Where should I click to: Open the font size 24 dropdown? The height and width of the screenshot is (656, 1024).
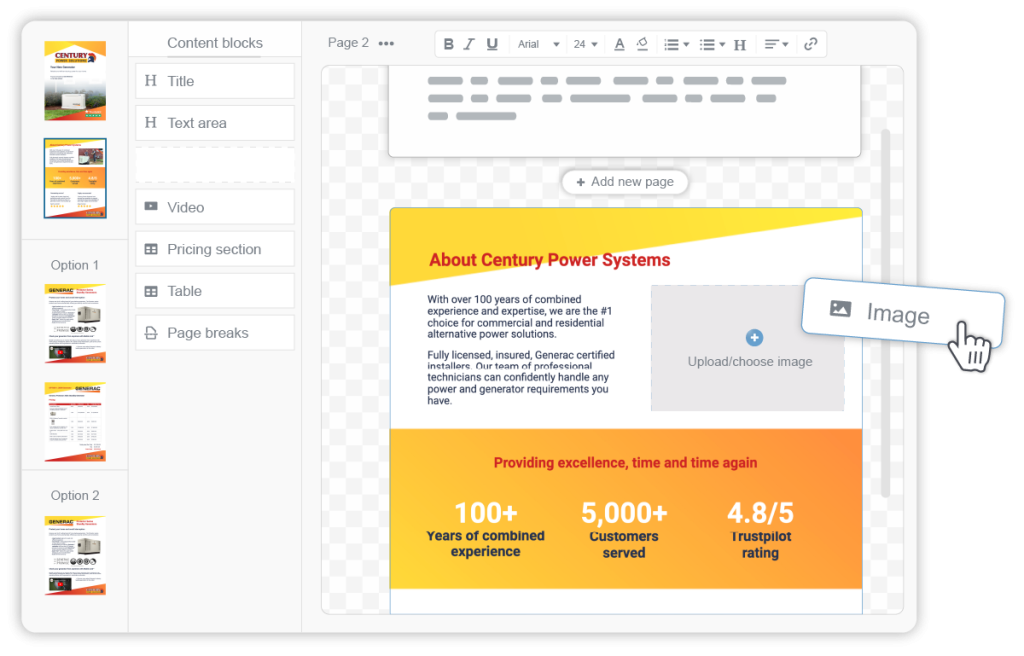click(x=586, y=44)
